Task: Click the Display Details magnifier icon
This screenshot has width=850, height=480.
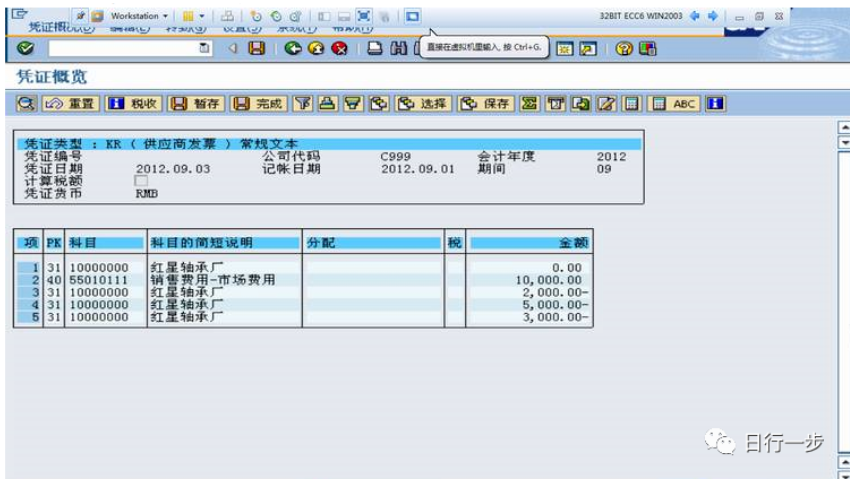Action: (x=26, y=103)
